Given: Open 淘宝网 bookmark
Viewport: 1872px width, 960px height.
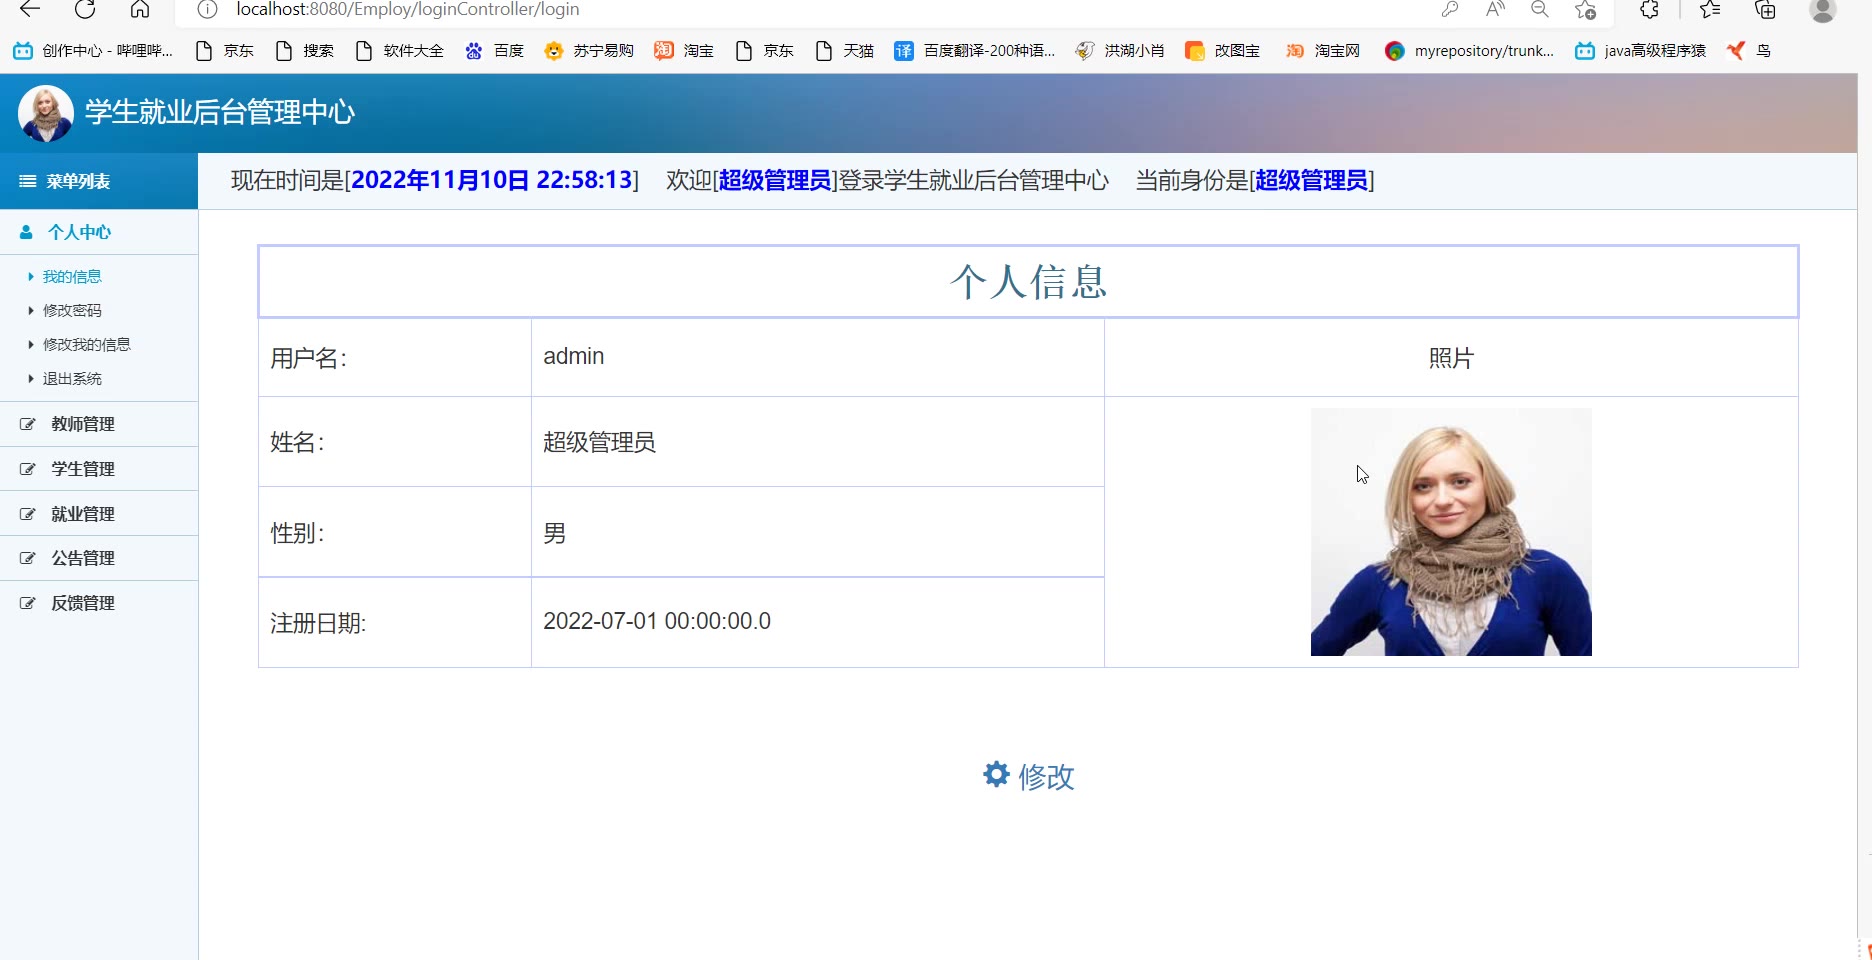Looking at the screenshot, I should (1323, 50).
